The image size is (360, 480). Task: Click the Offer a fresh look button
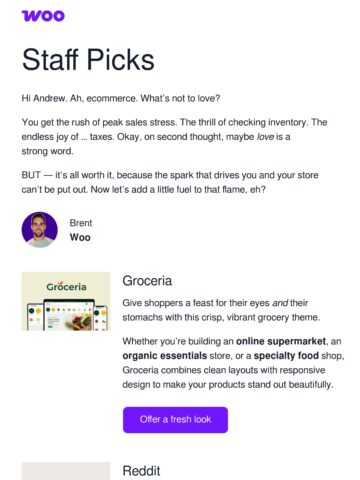click(175, 420)
